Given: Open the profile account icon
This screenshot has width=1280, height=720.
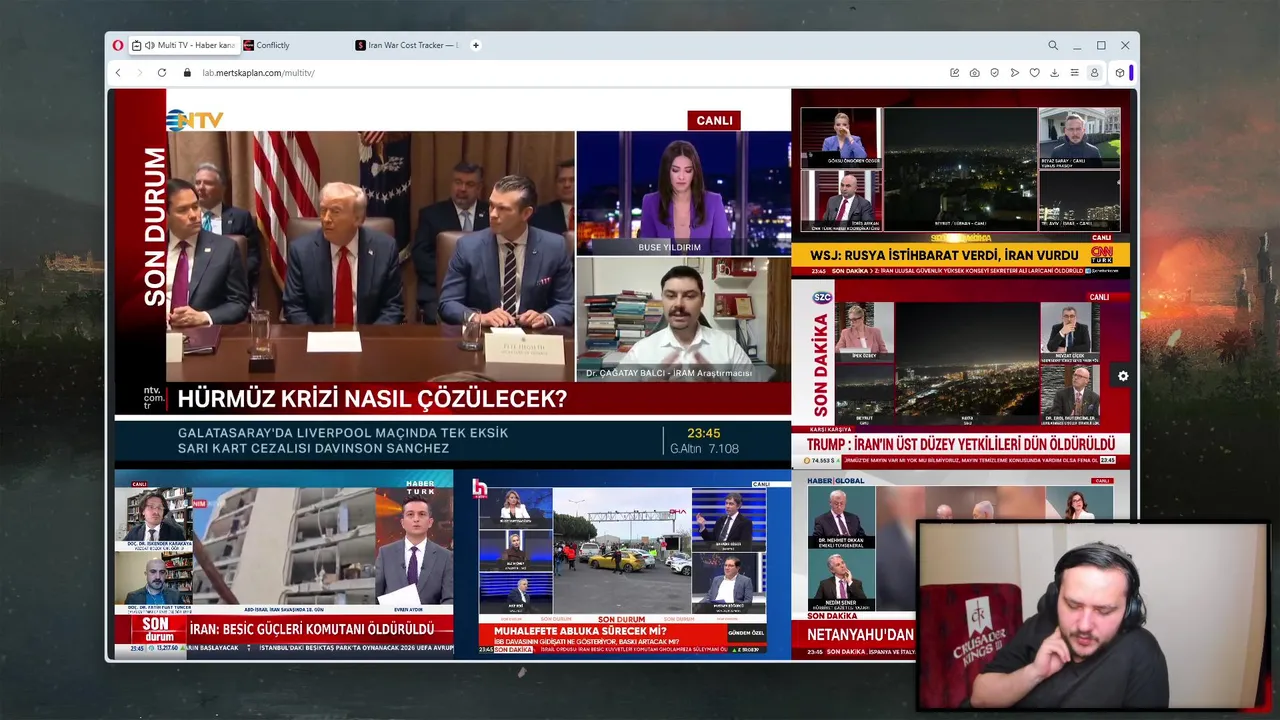Looking at the screenshot, I should click(1094, 73).
